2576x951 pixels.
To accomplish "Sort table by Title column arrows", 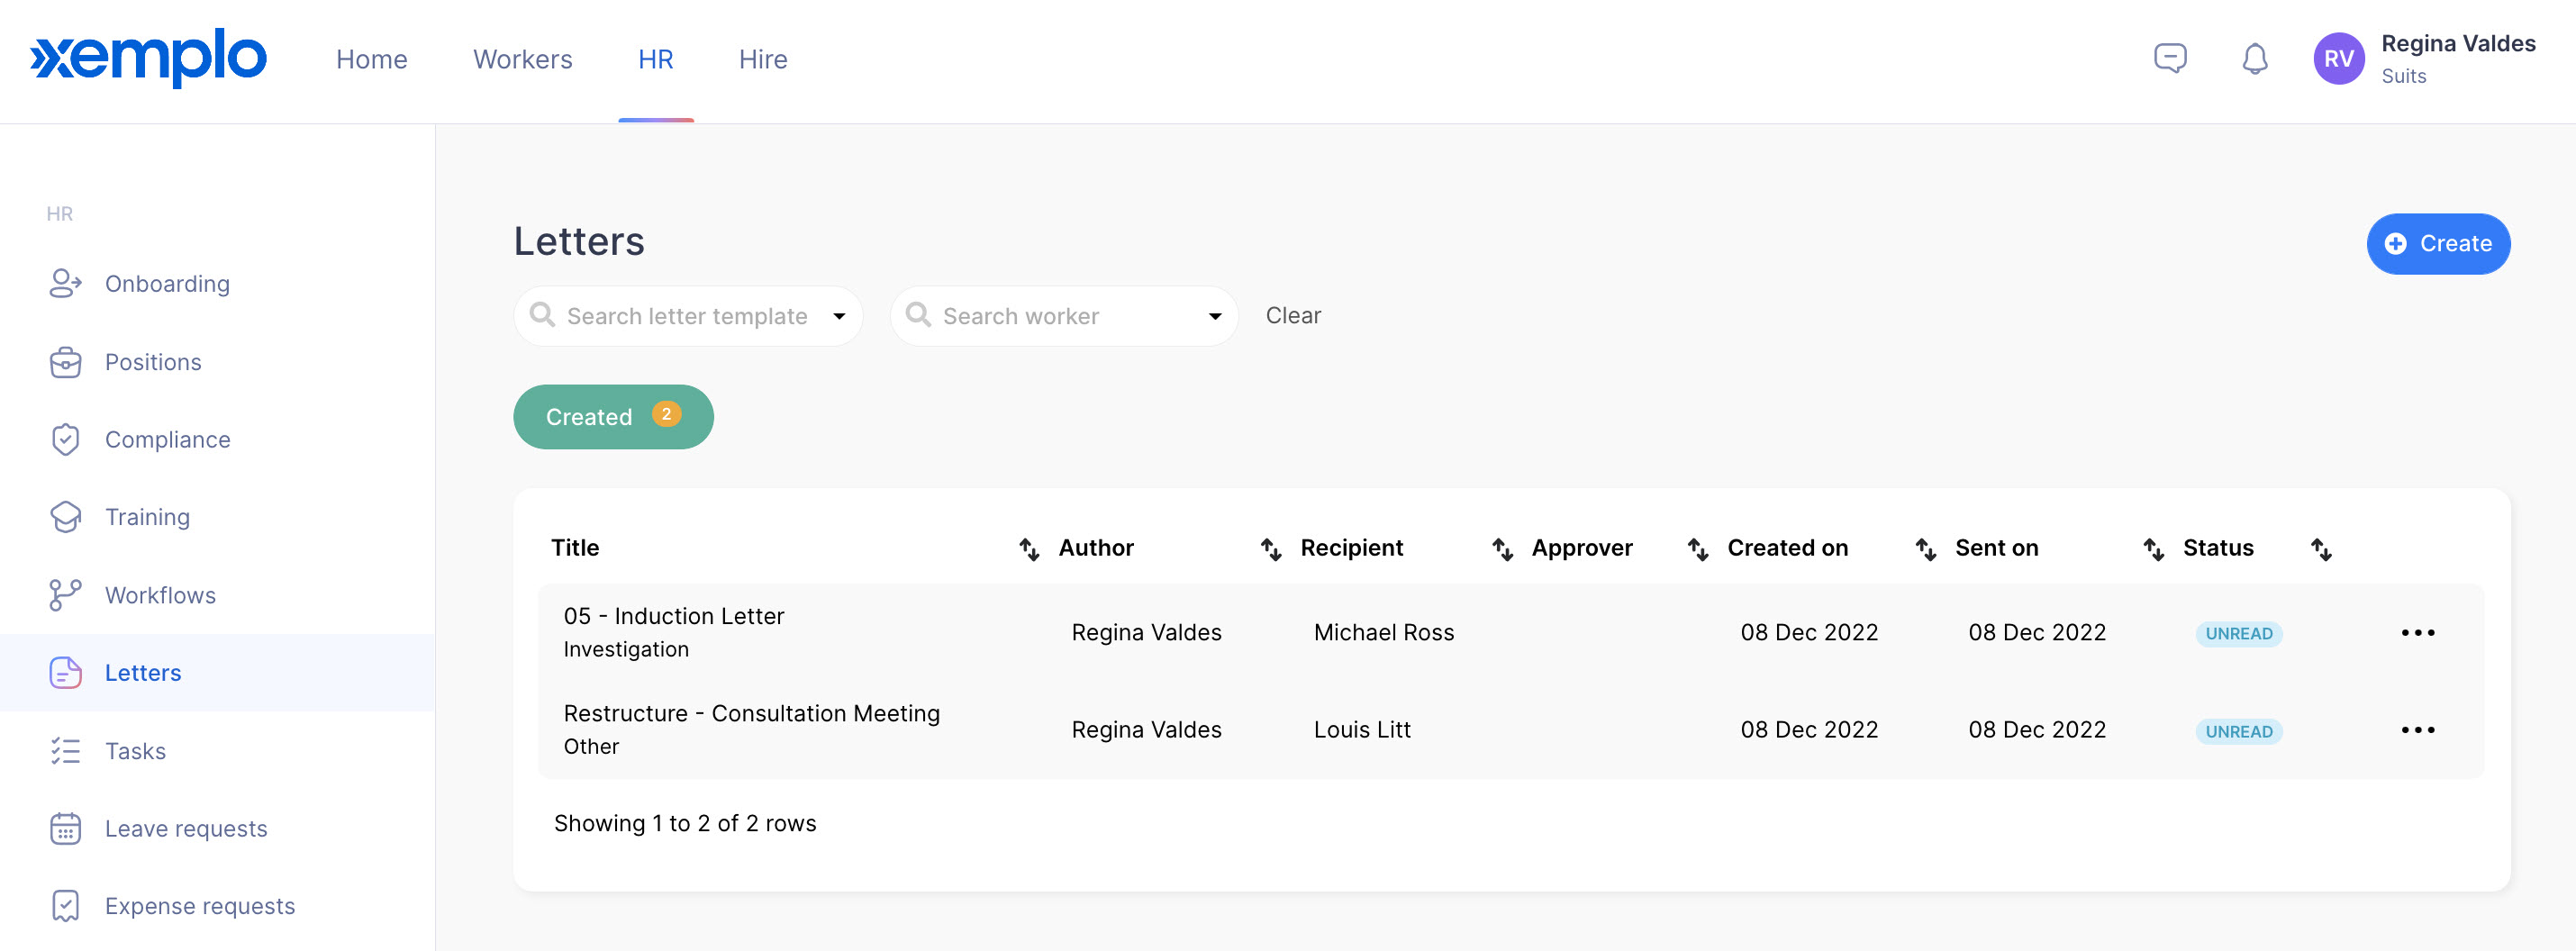I will click(1028, 549).
